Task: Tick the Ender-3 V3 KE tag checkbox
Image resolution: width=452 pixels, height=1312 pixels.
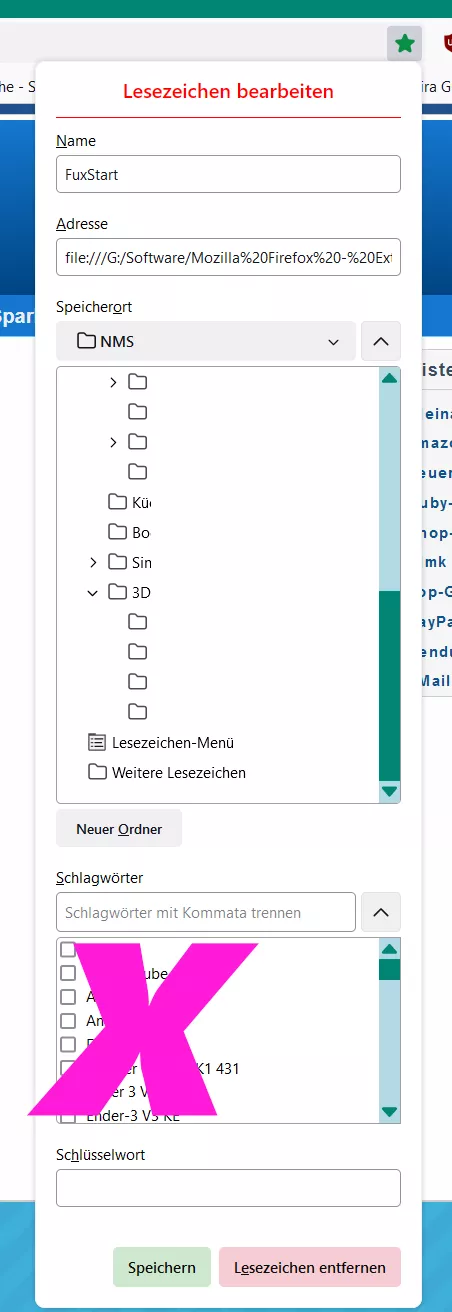Action: (x=68, y=1117)
